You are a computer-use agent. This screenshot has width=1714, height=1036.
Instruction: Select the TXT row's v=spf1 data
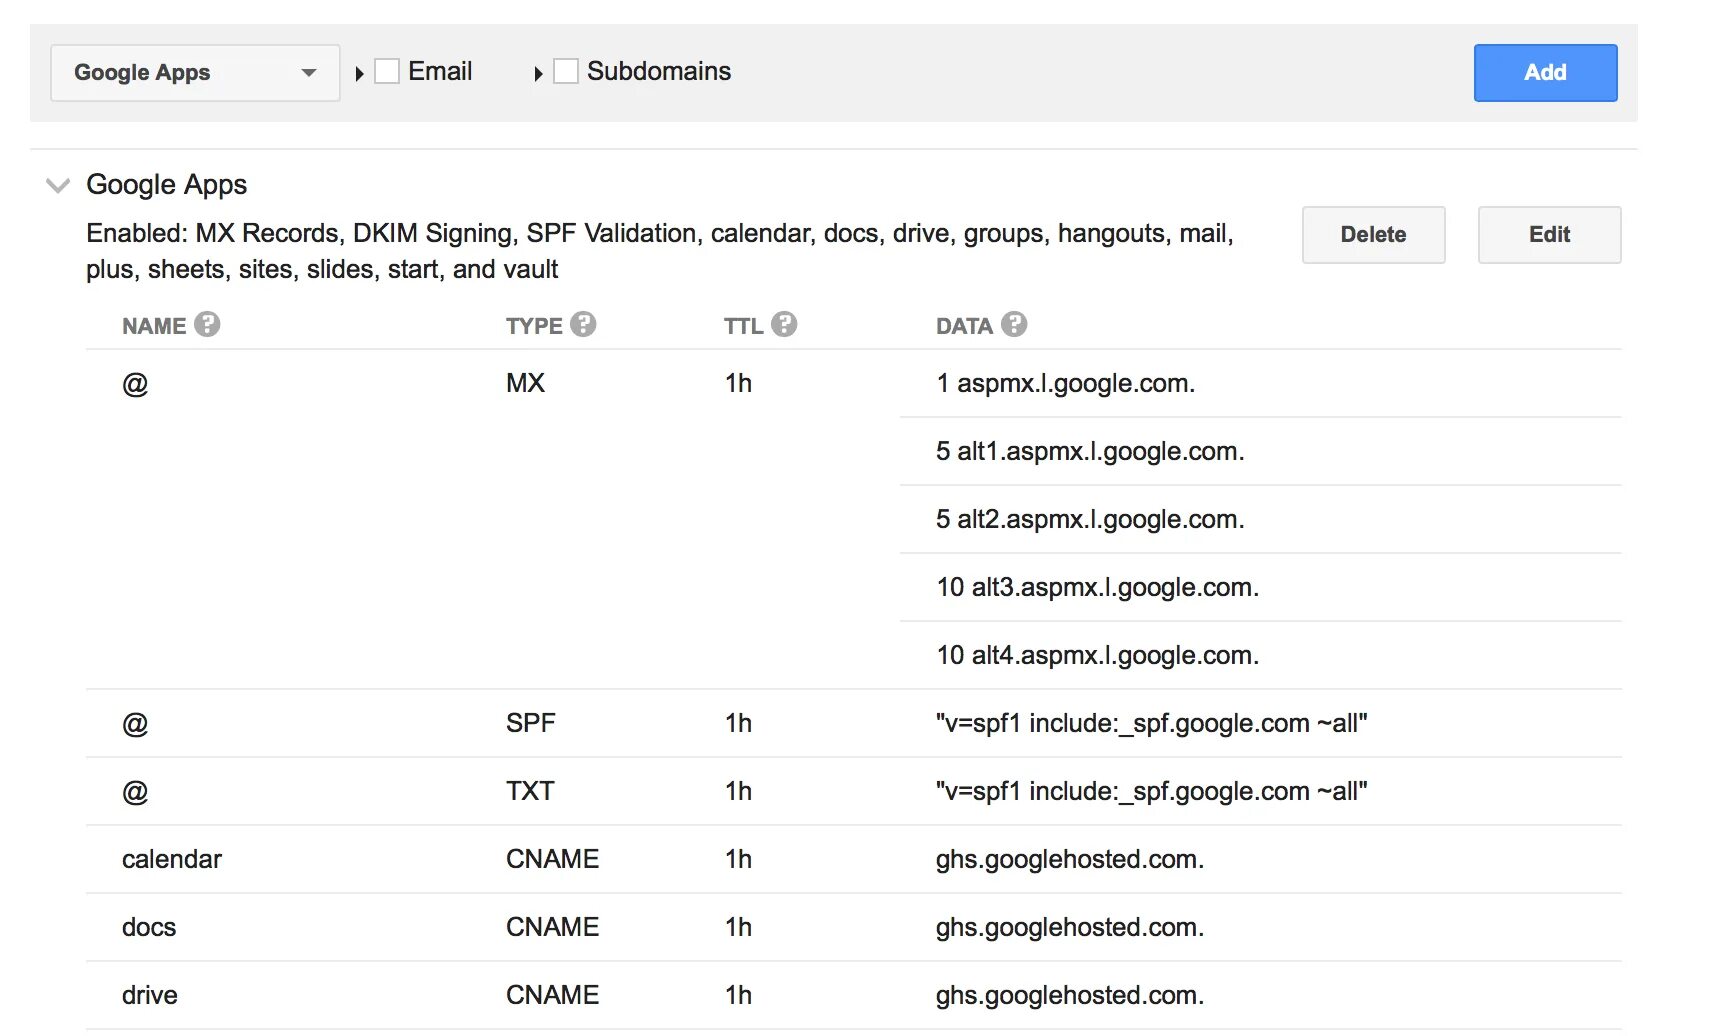point(1151,791)
